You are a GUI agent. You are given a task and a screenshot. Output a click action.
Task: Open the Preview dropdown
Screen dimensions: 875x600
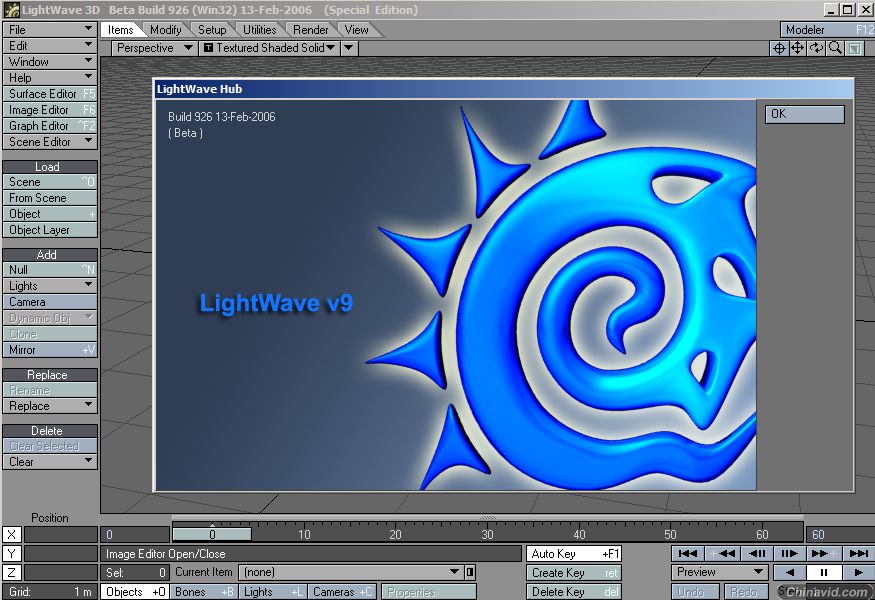720,572
